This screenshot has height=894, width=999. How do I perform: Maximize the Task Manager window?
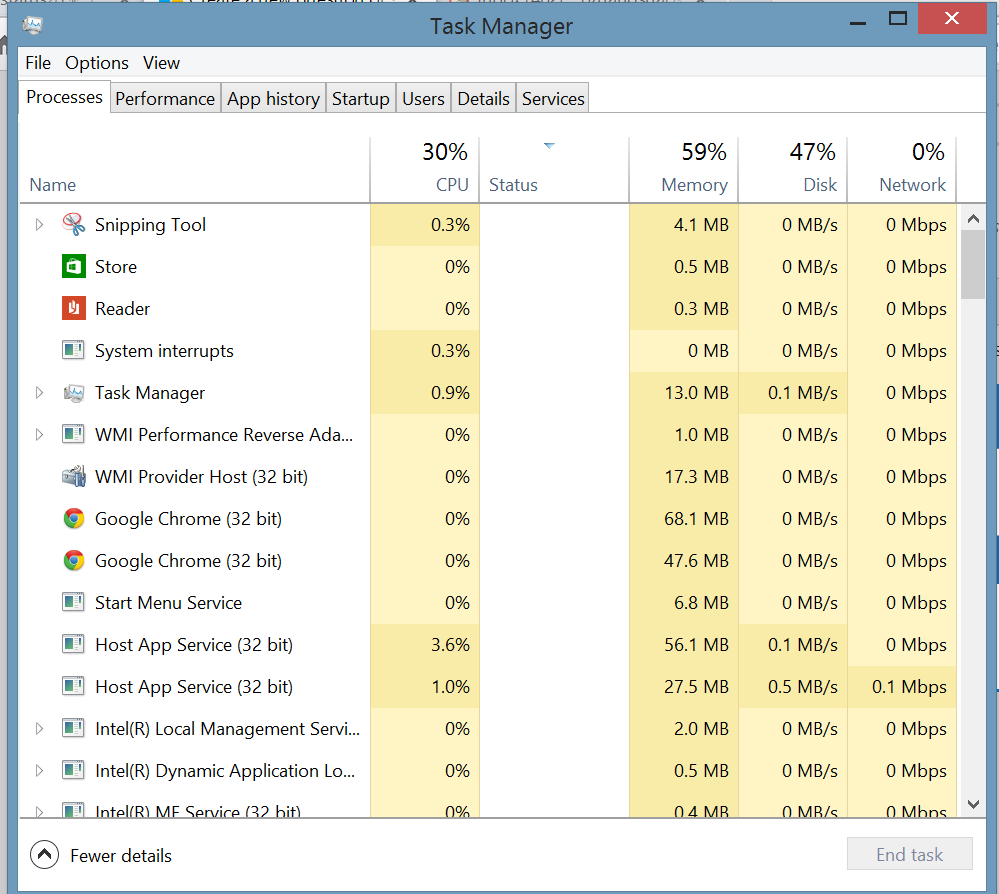pos(898,19)
